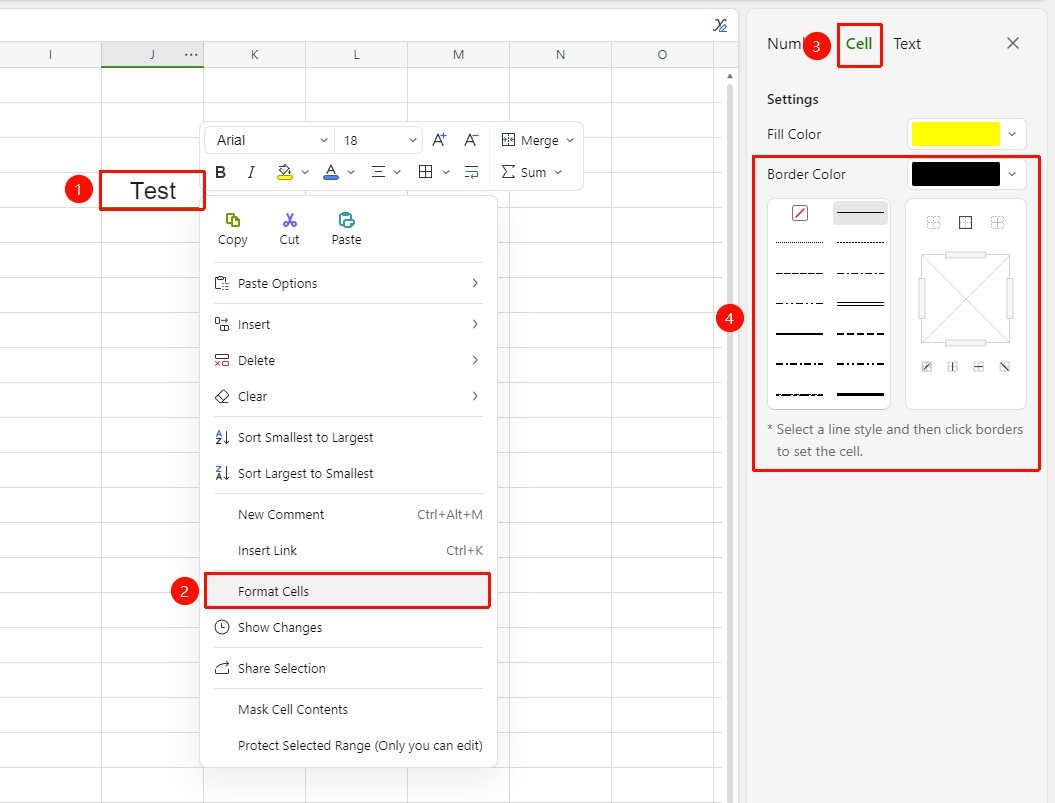Screen dimensions: 1055x803
Task: Open the Border Color dropdown arrow
Action: (1012, 174)
